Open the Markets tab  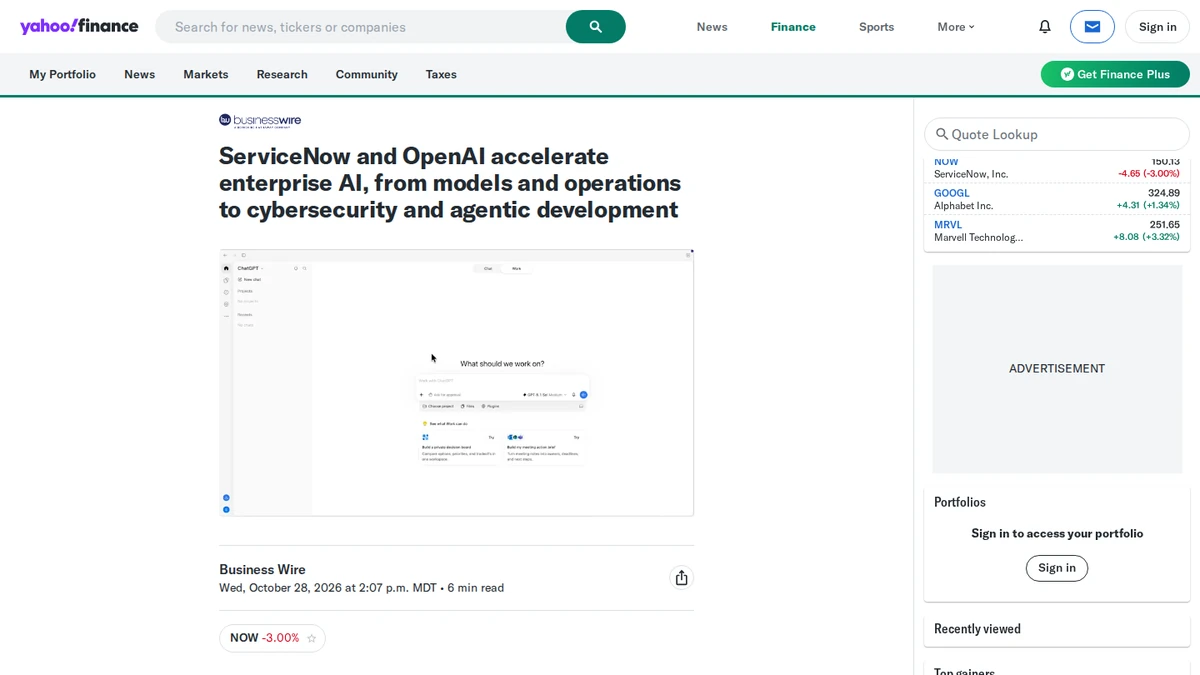pos(206,74)
